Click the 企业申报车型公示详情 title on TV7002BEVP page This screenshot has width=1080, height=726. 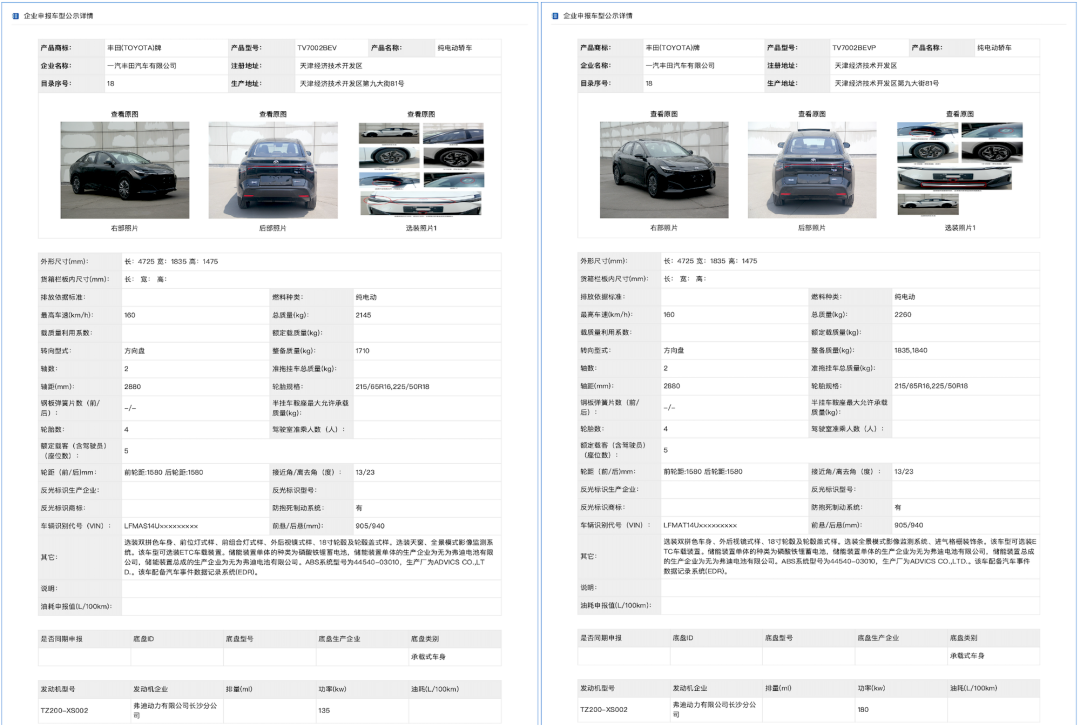pyautogui.click(x=598, y=16)
